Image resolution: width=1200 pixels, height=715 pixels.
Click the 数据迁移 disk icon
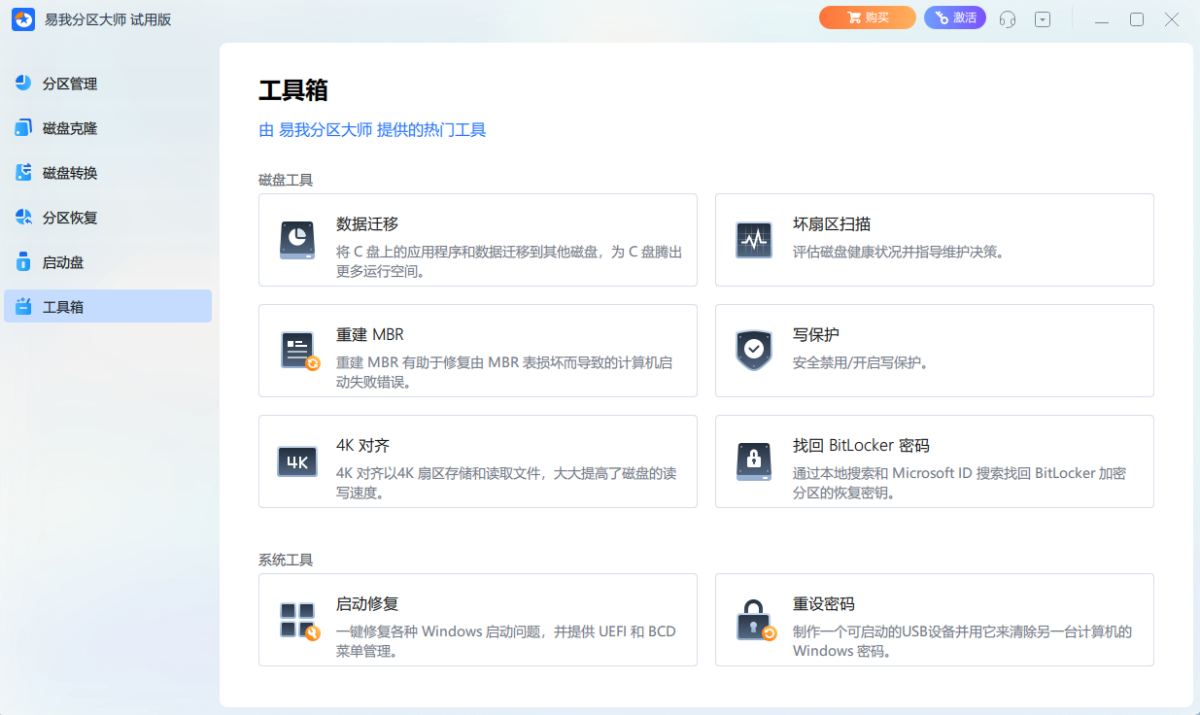pyautogui.click(x=297, y=240)
